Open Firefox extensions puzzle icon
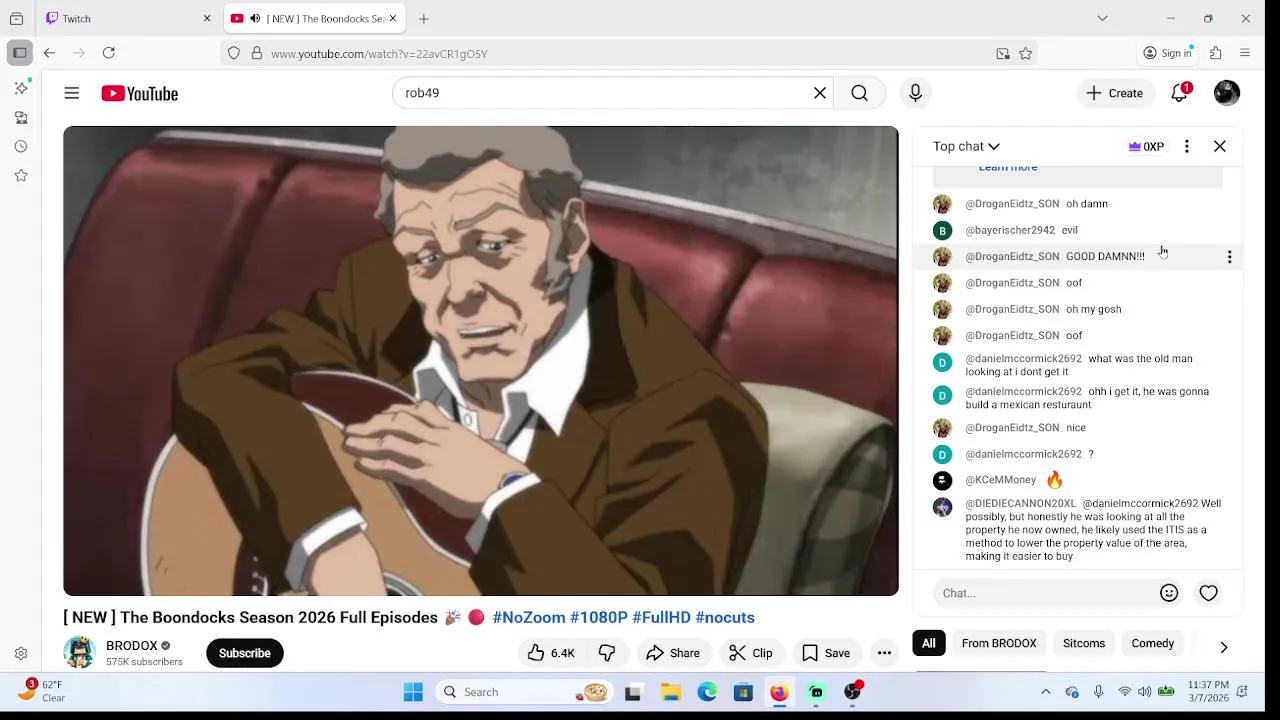Image resolution: width=1280 pixels, height=720 pixels. pyautogui.click(x=1216, y=53)
